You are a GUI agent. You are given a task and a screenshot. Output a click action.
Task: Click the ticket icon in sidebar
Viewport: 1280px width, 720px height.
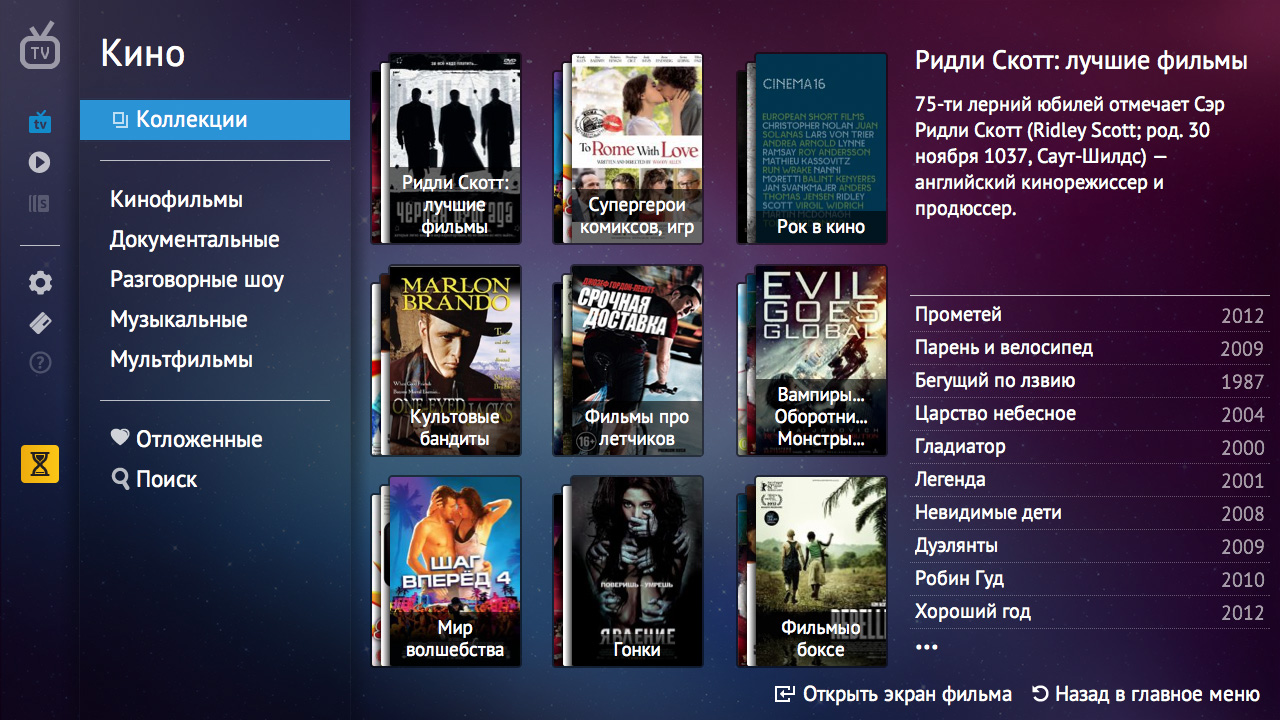click(40, 323)
